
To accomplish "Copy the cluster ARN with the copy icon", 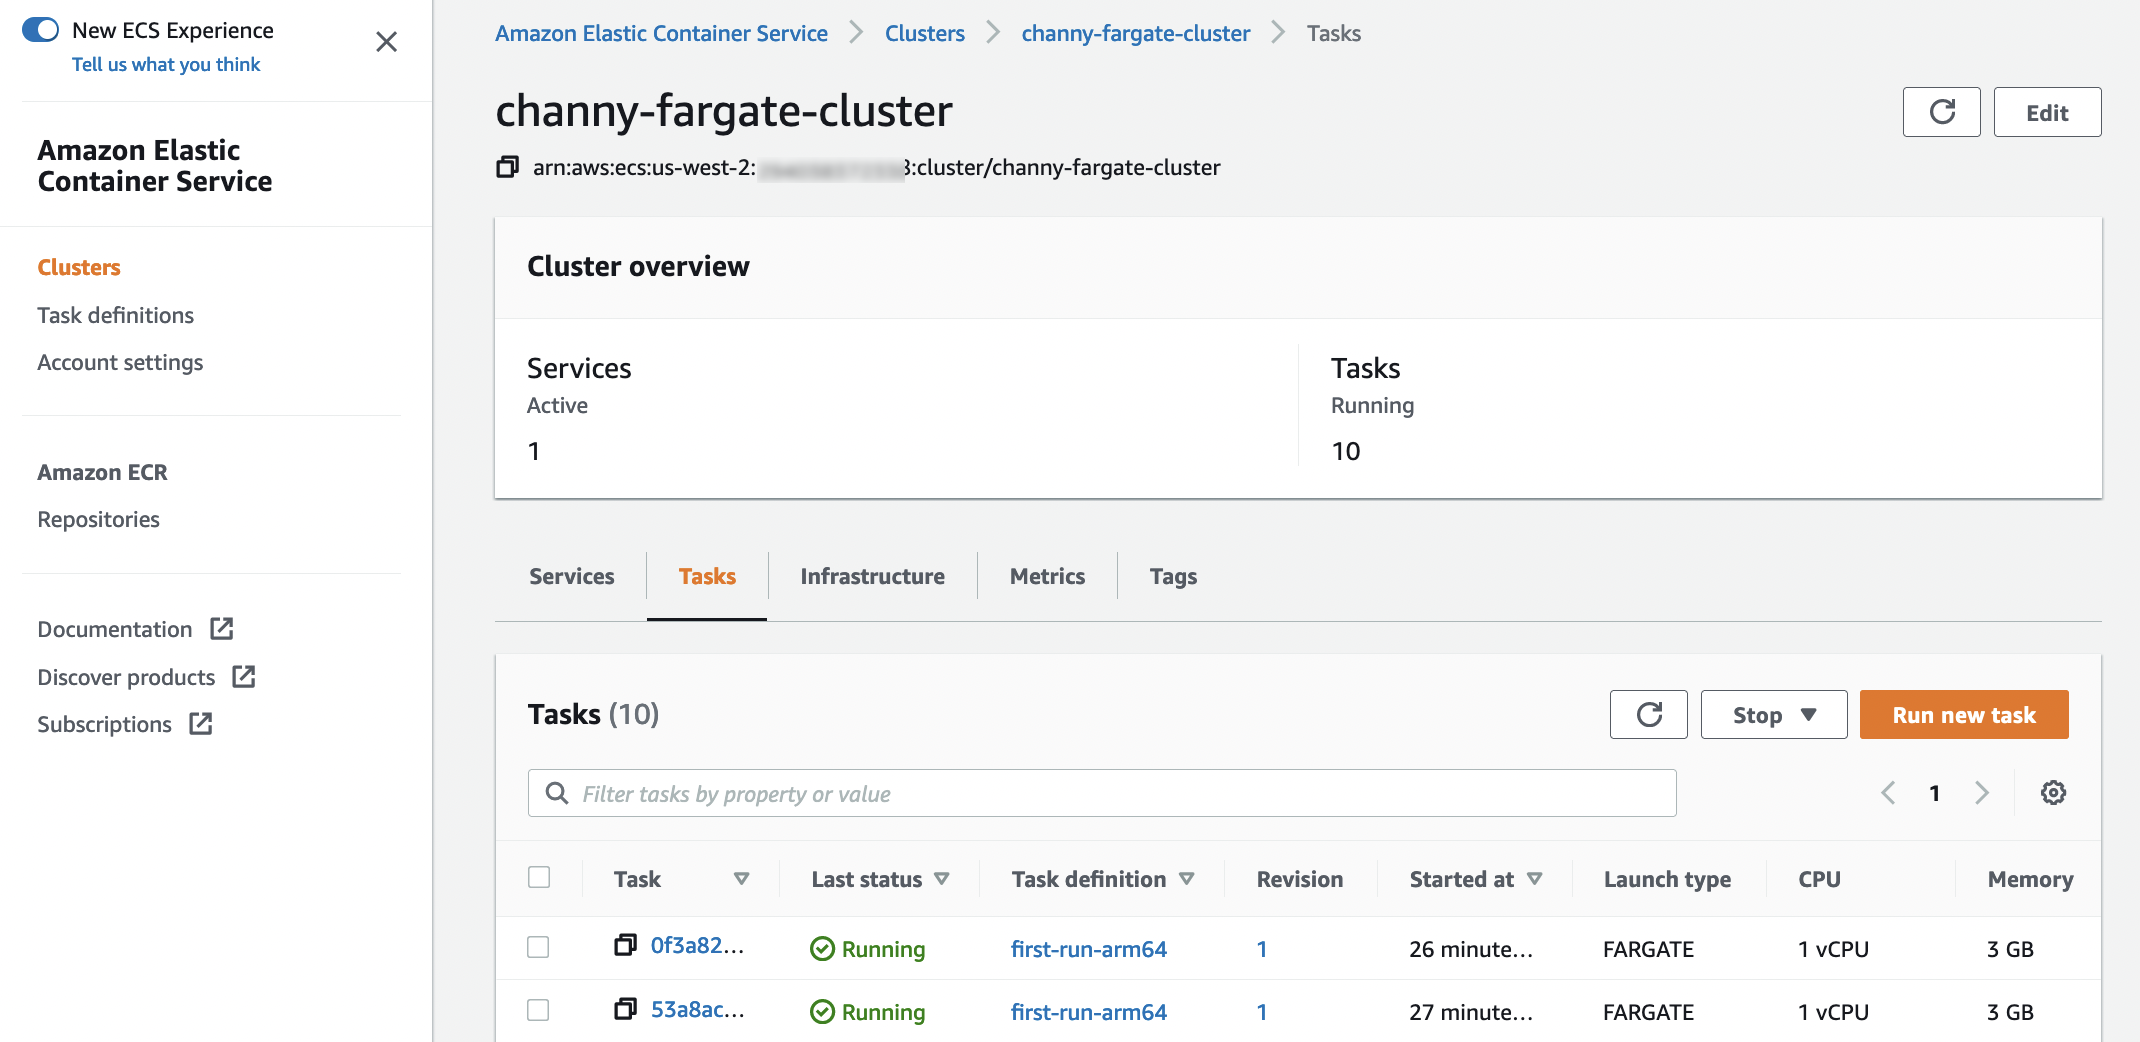I will (x=507, y=167).
